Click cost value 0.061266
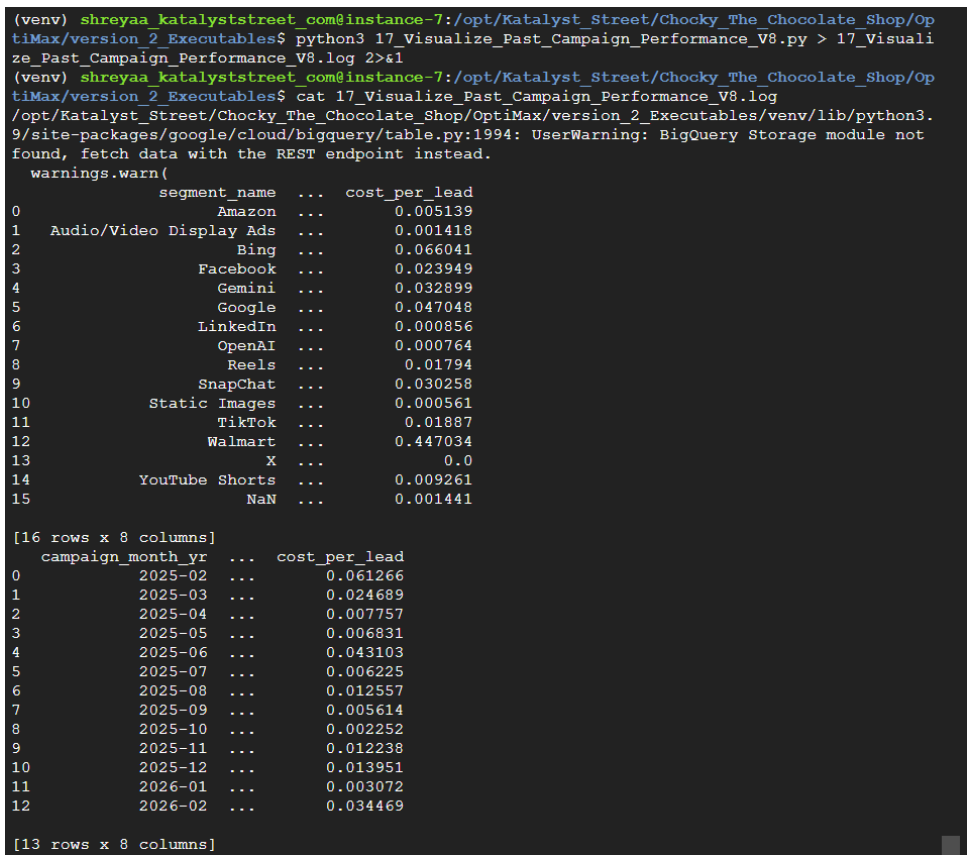The width and height of the screenshot is (972, 857). (x=364, y=576)
